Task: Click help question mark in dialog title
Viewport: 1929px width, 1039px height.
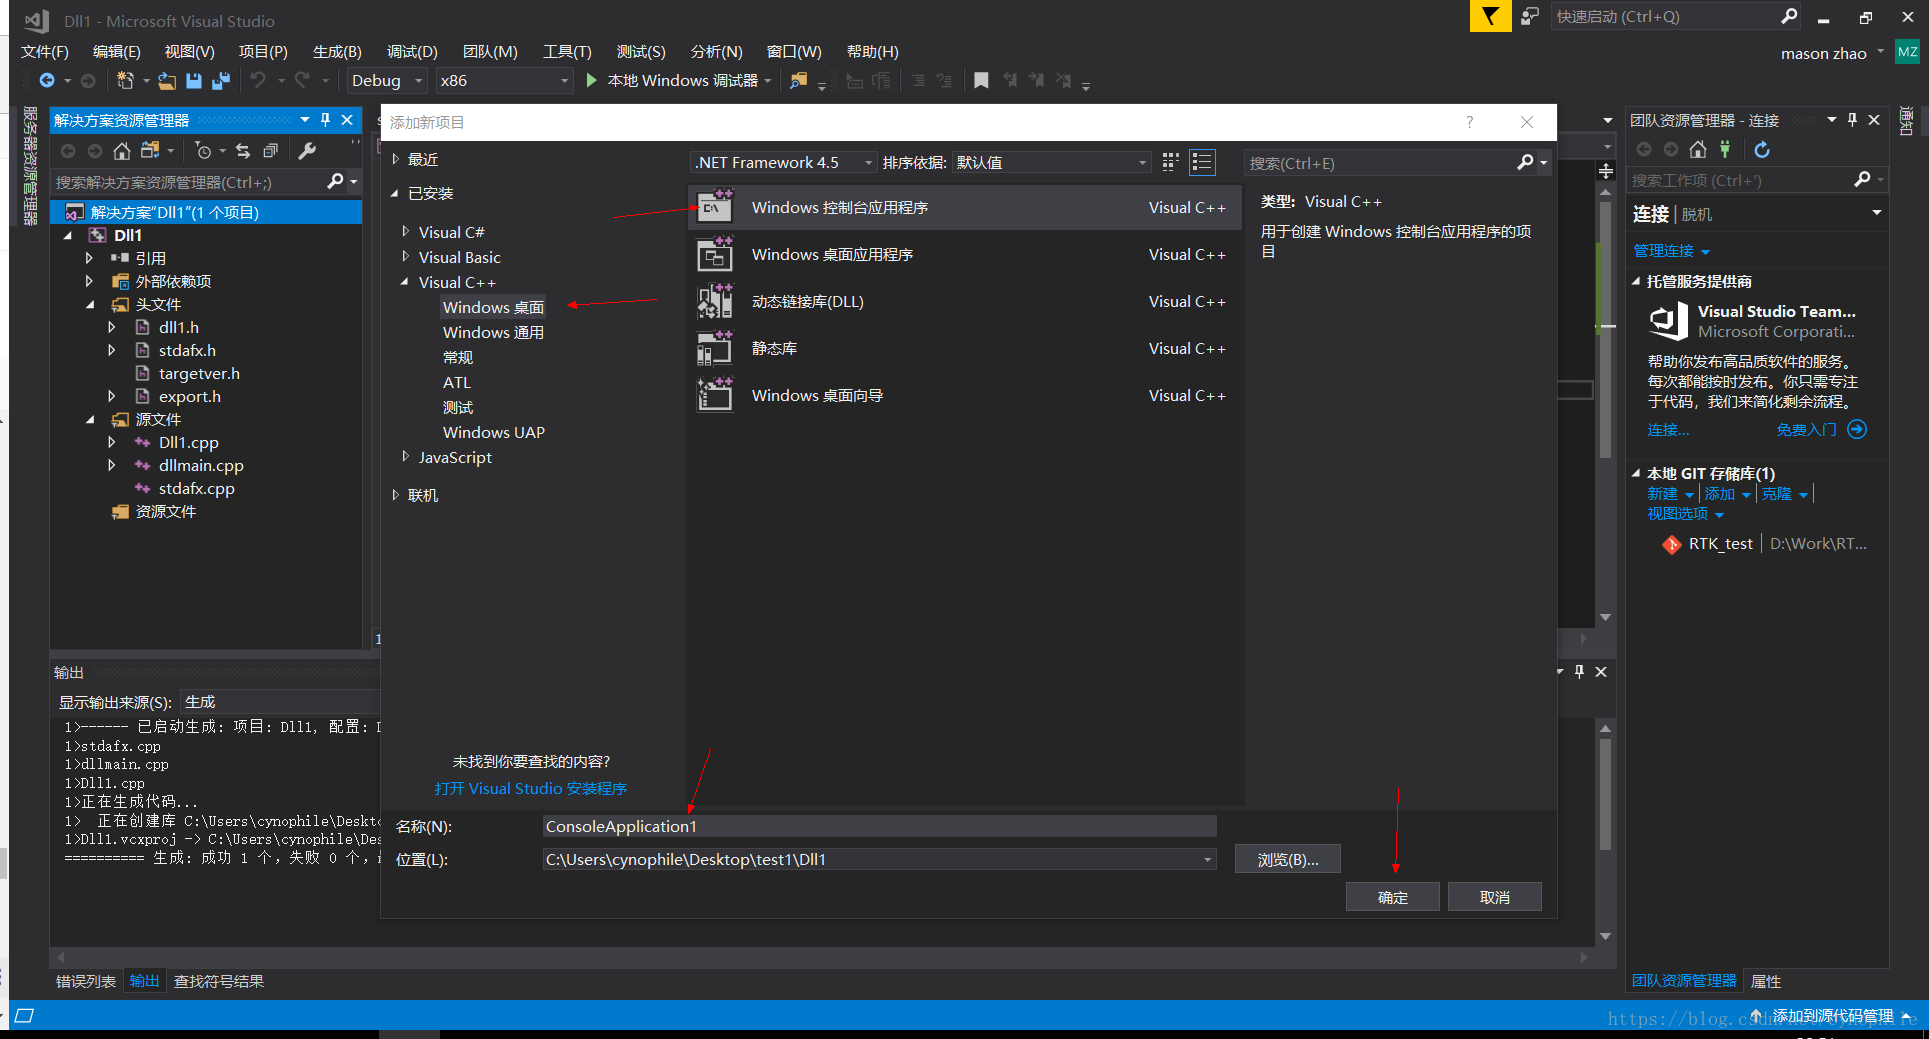Action: coord(1469,122)
